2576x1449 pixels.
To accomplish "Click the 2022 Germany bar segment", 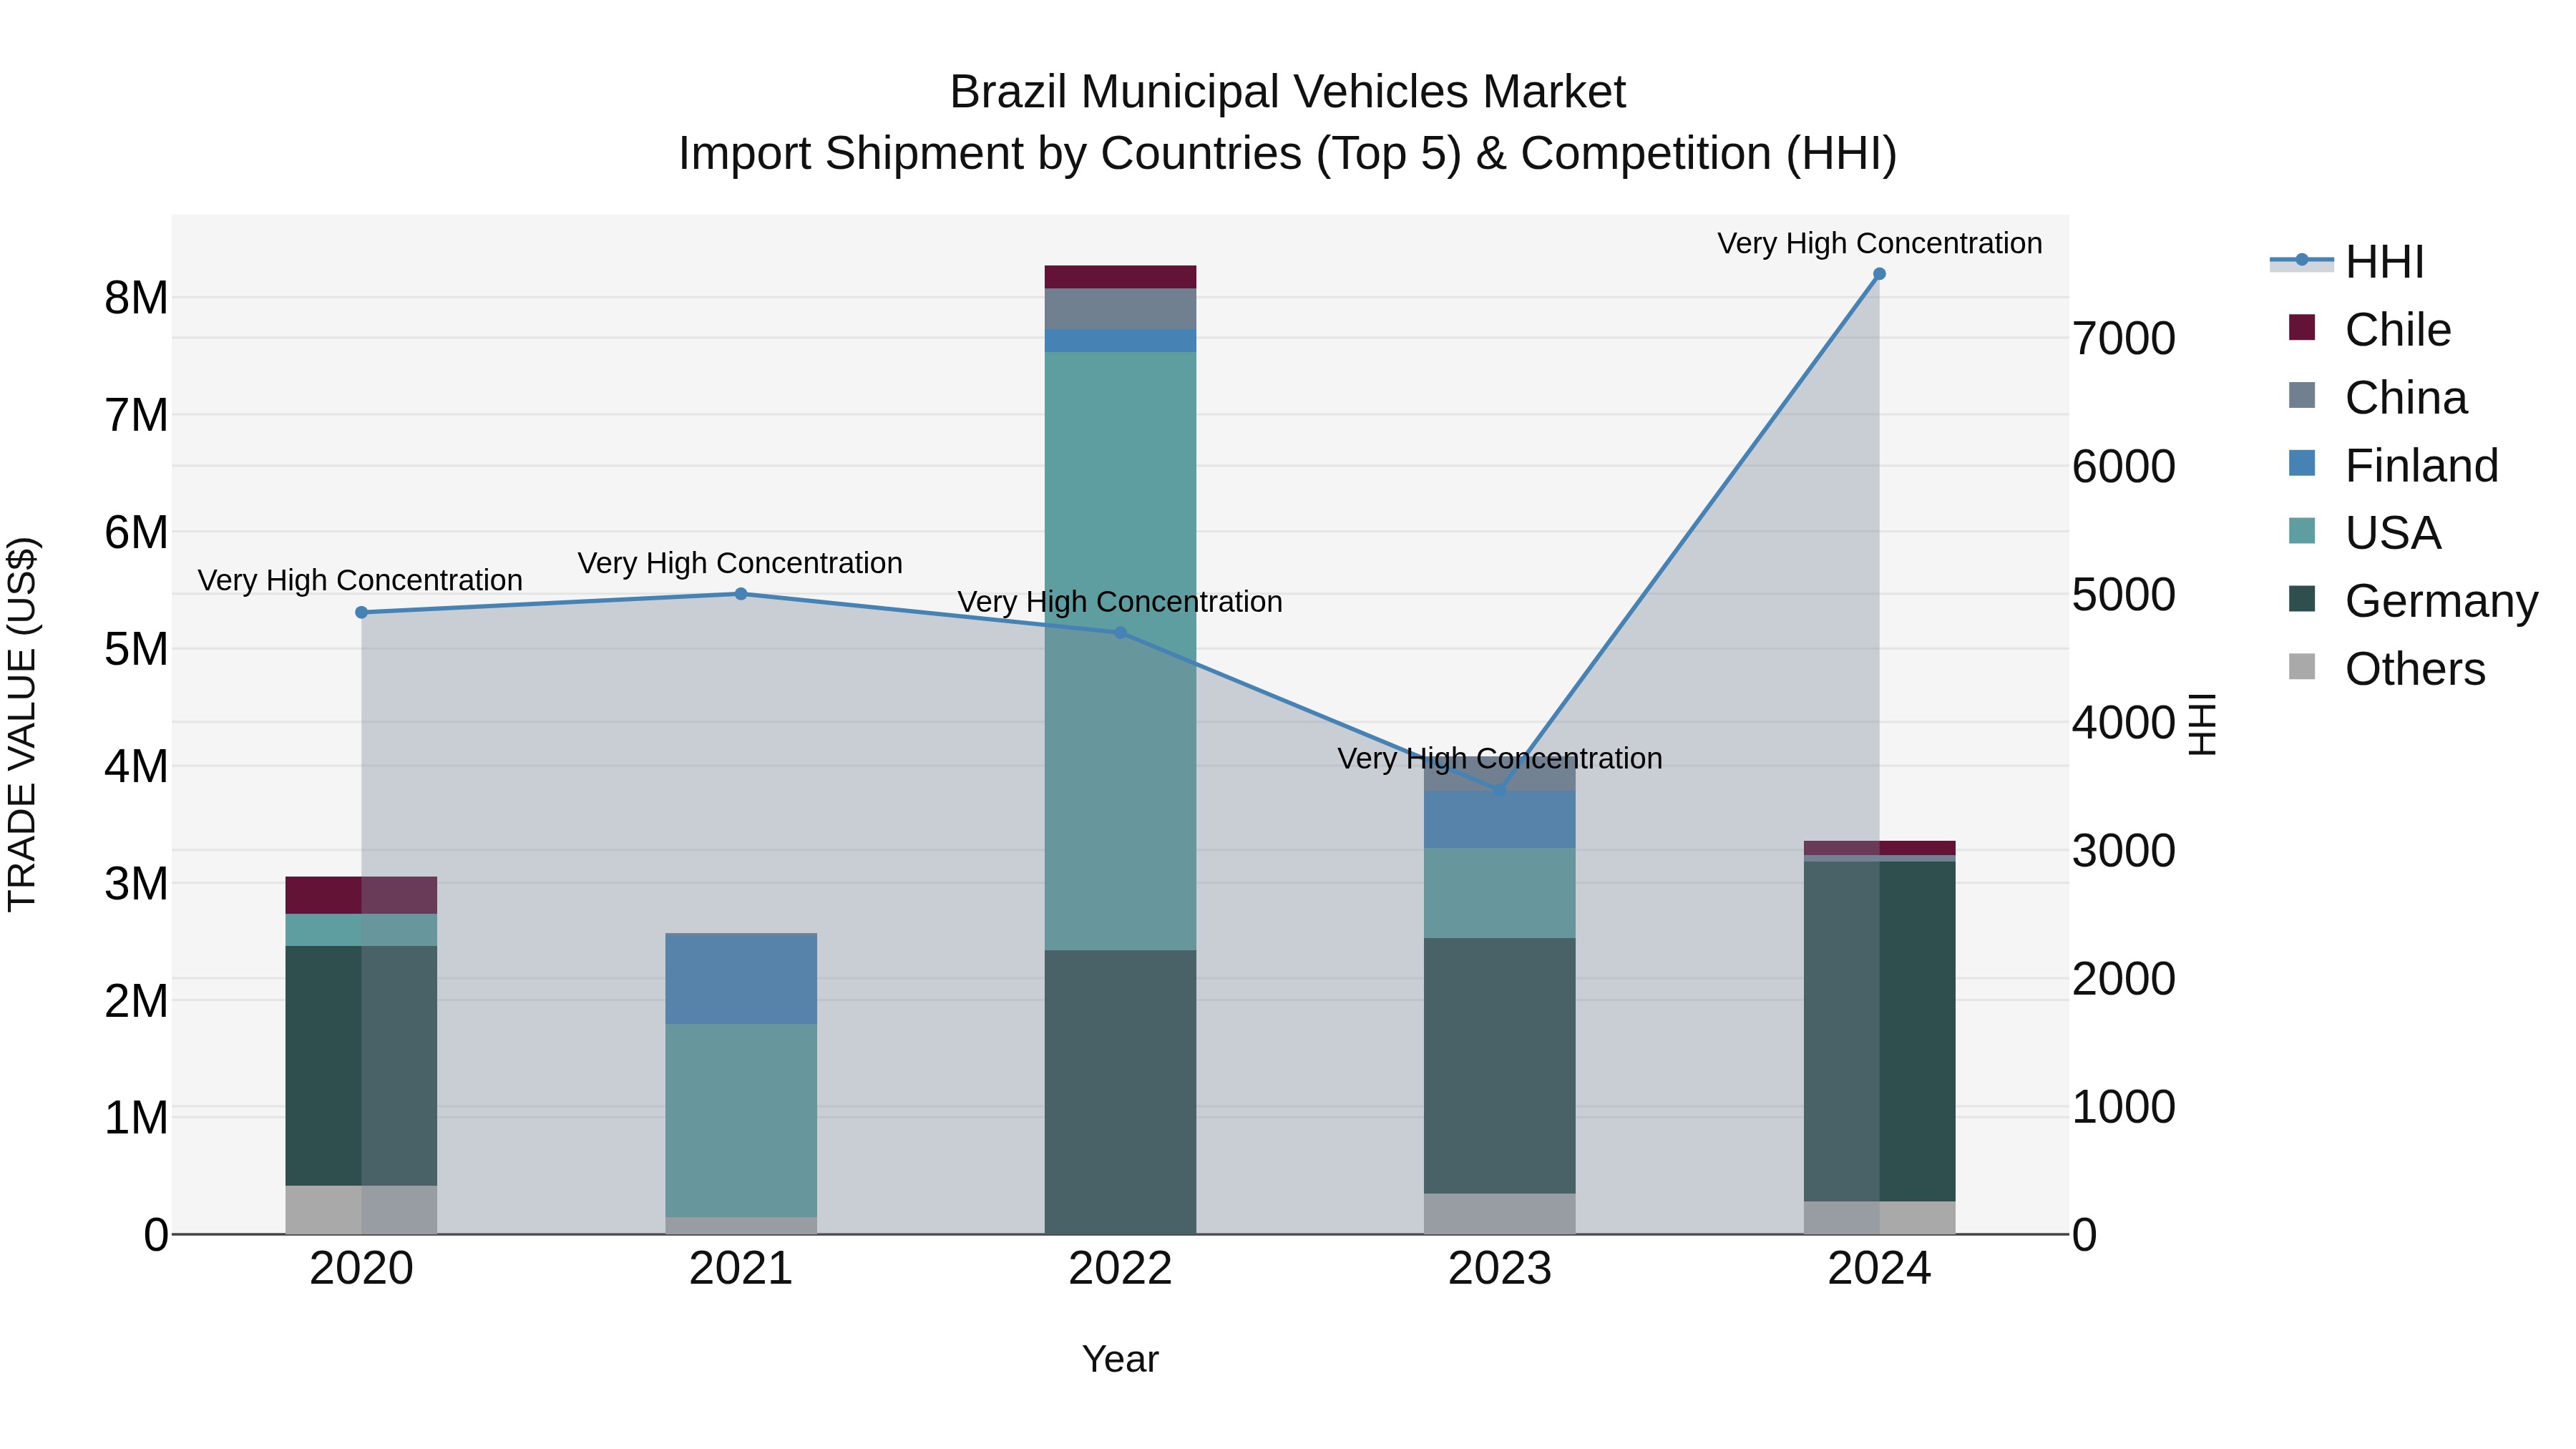I will [x=1120, y=1092].
